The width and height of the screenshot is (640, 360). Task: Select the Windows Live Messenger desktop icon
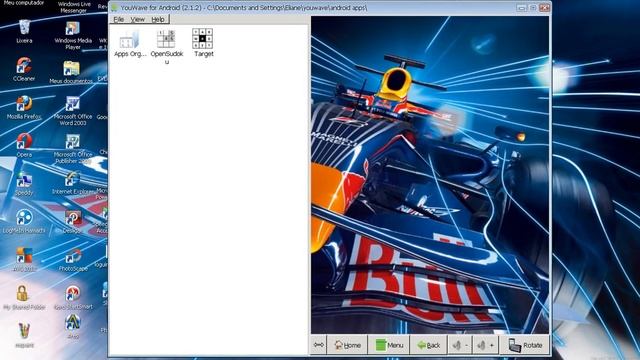click(x=73, y=7)
